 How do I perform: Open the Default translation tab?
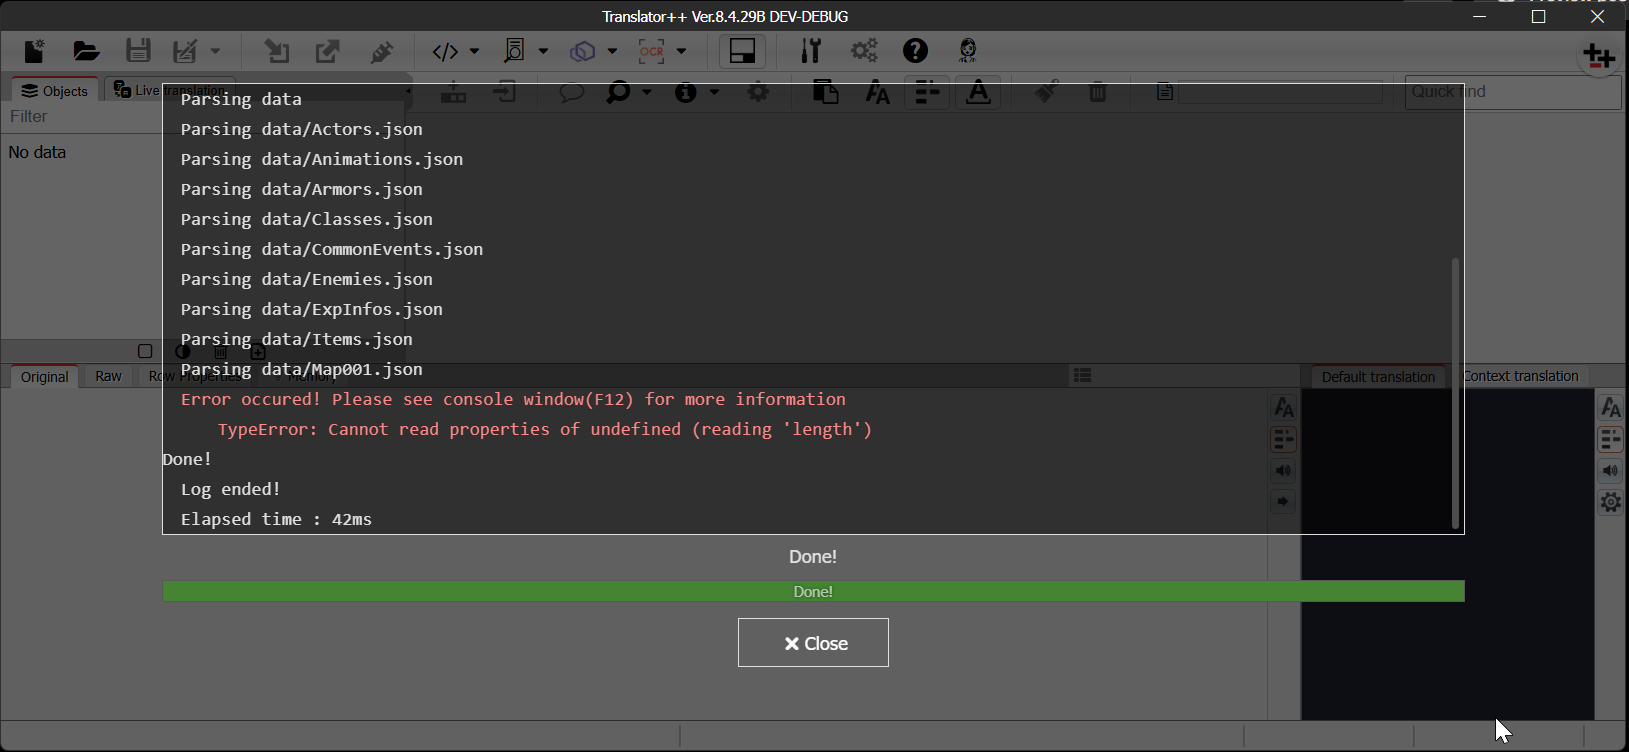point(1378,377)
